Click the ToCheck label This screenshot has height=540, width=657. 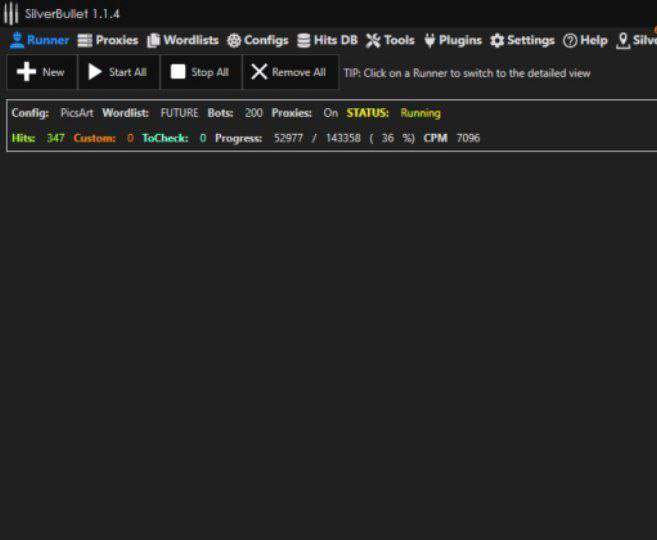click(165, 138)
